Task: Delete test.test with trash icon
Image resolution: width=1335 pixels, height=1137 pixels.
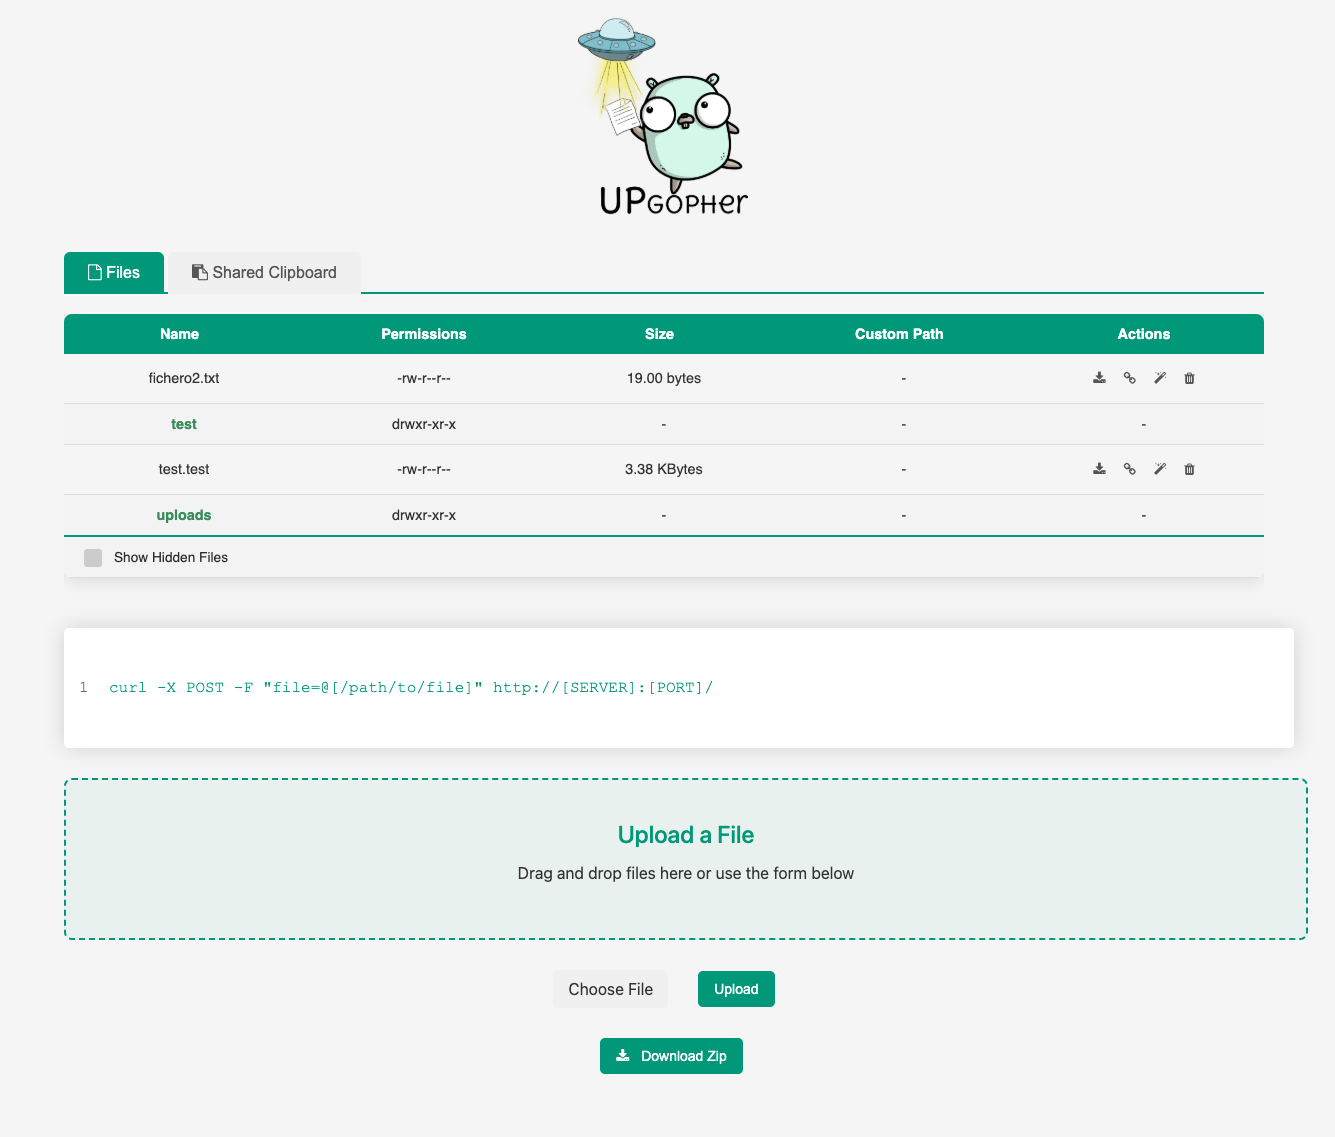Action: [1189, 469]
